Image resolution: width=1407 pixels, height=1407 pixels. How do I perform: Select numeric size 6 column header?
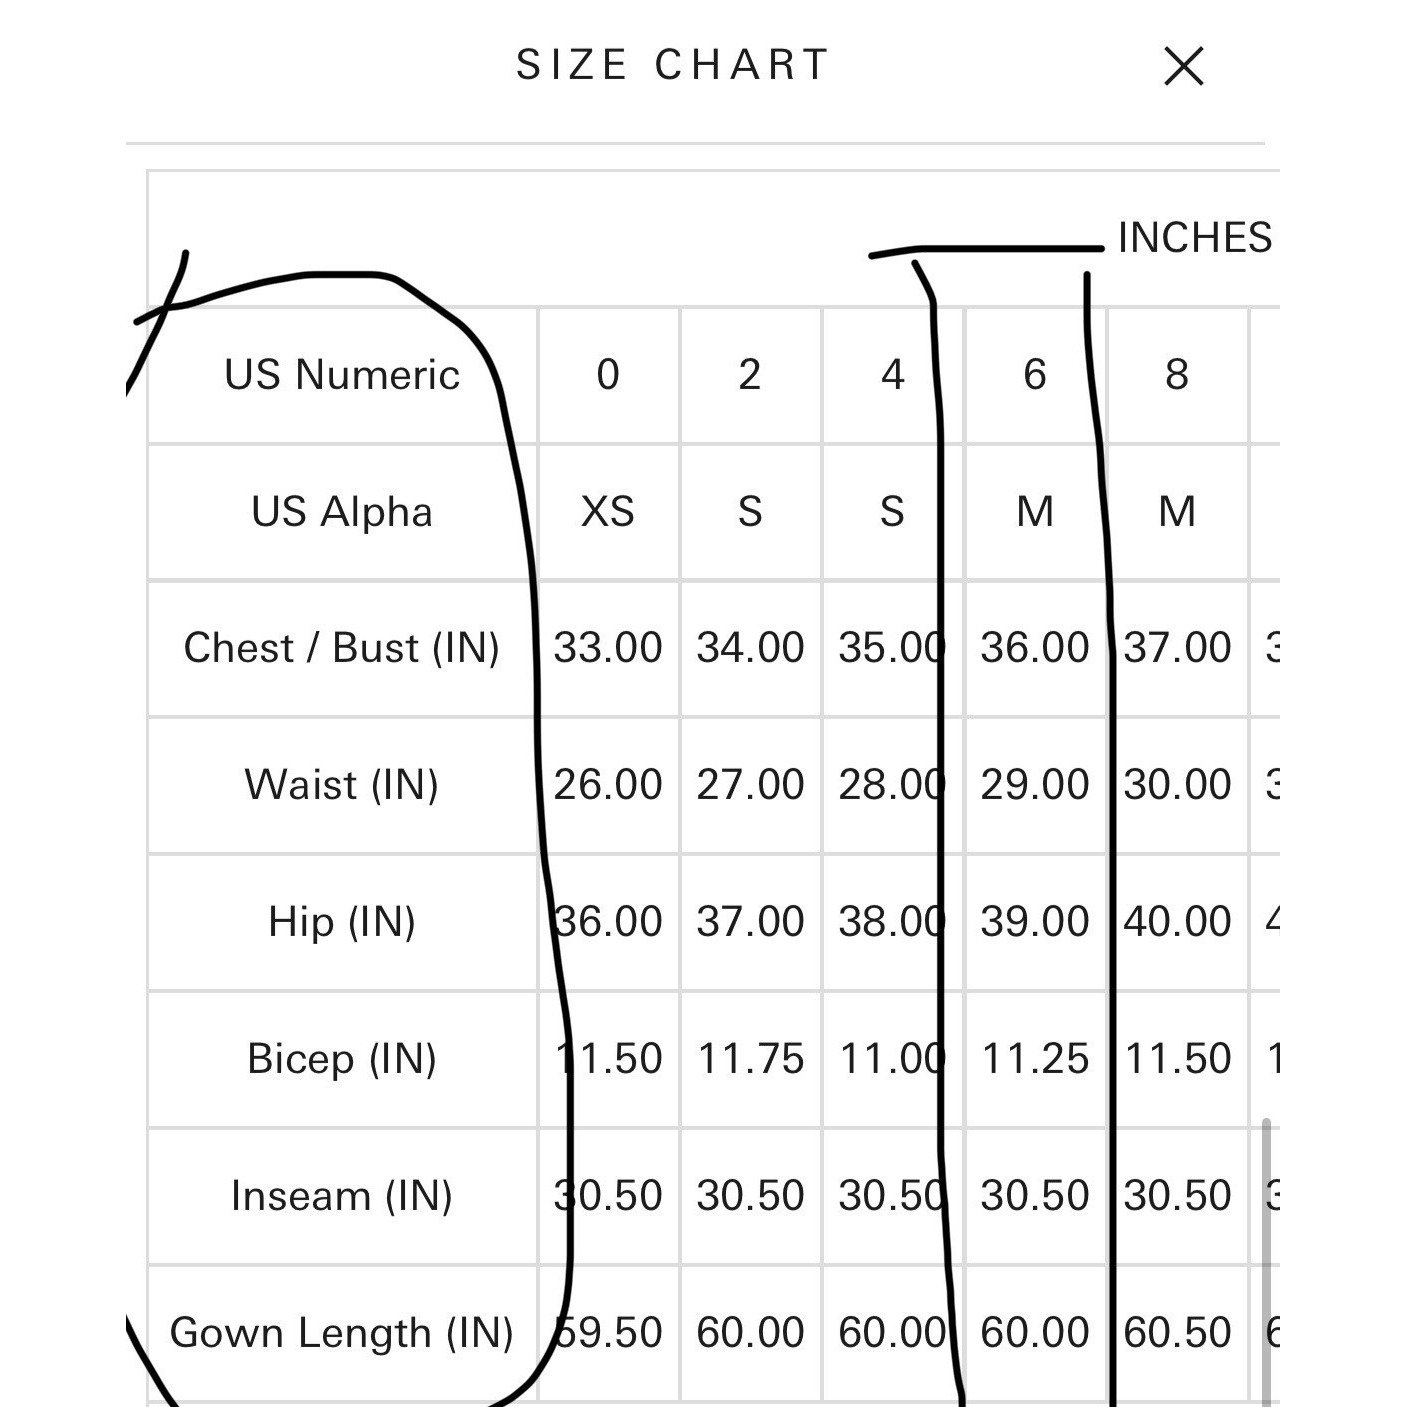pos(1035,375)
